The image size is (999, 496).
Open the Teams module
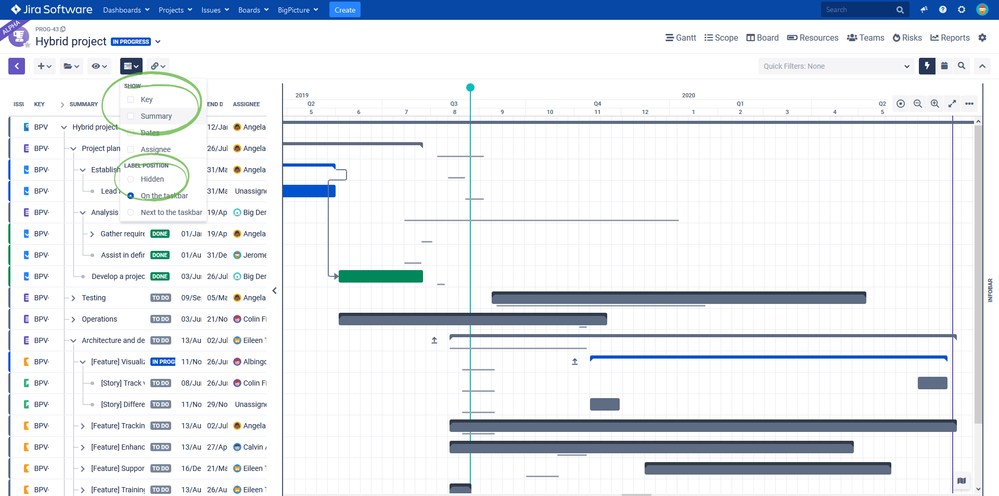[865, 38]
